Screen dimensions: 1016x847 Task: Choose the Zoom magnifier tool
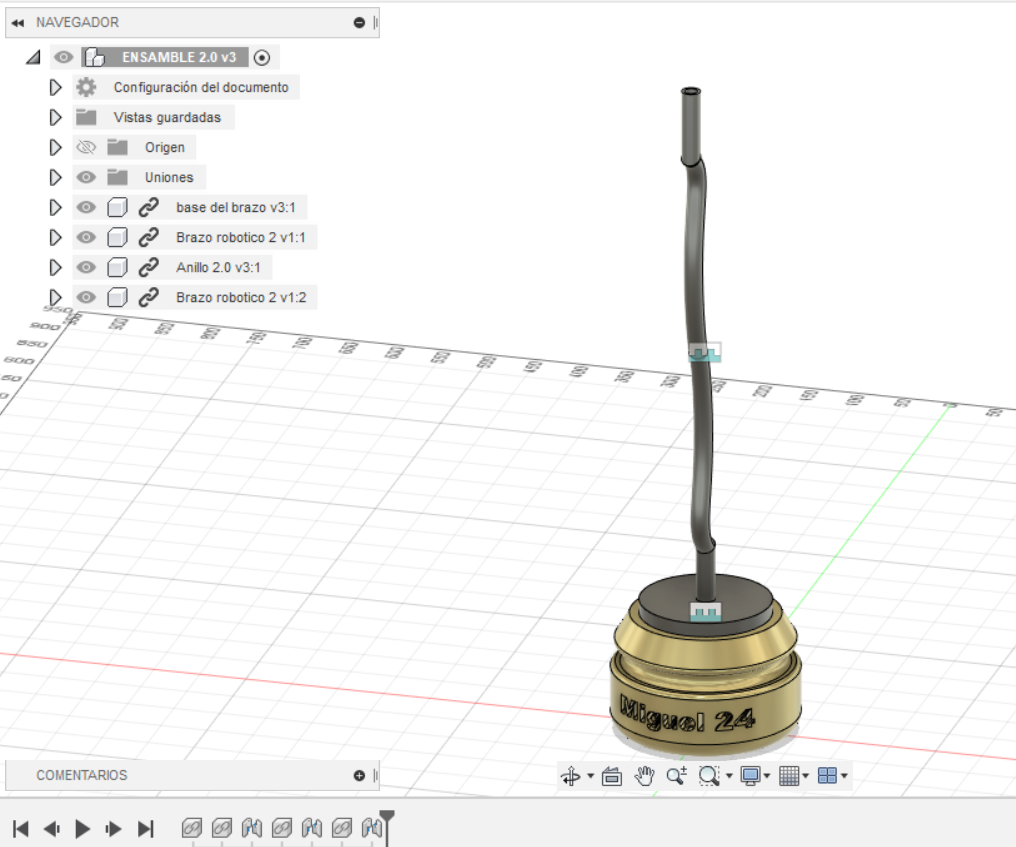coord(677,776)
